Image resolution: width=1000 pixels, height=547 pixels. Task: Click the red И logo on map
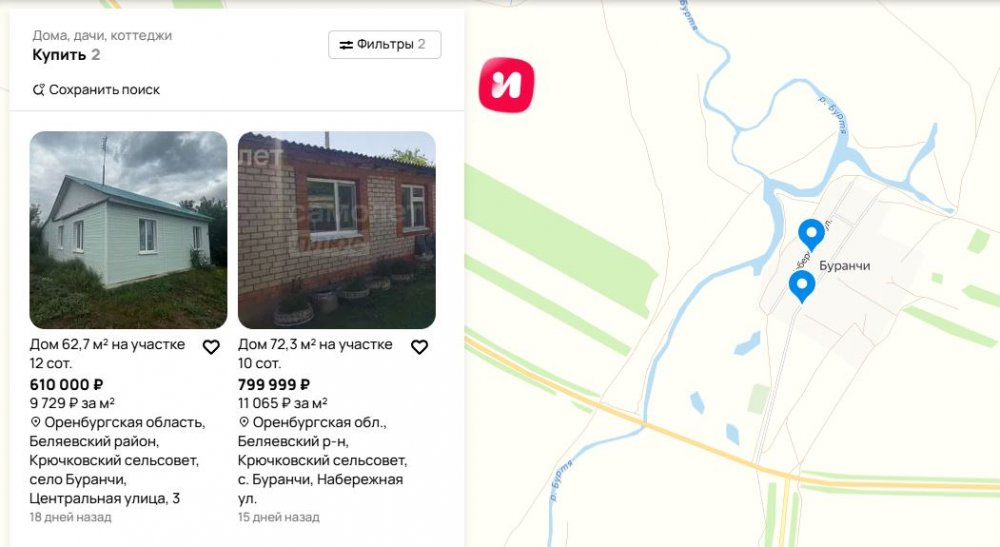[x=506, y=85]
